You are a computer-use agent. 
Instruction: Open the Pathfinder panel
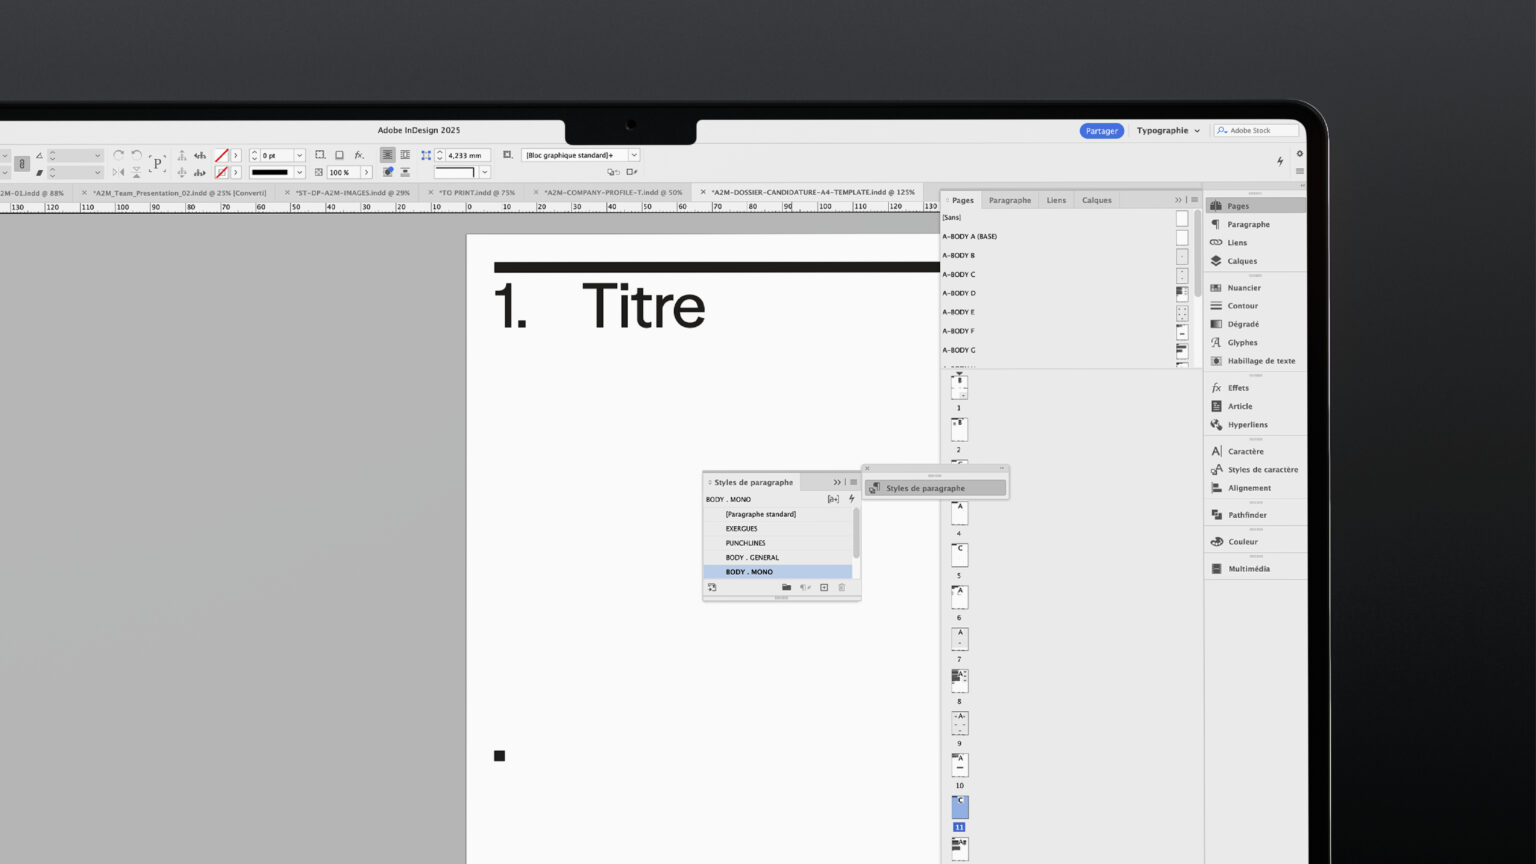coord(1246,515)
